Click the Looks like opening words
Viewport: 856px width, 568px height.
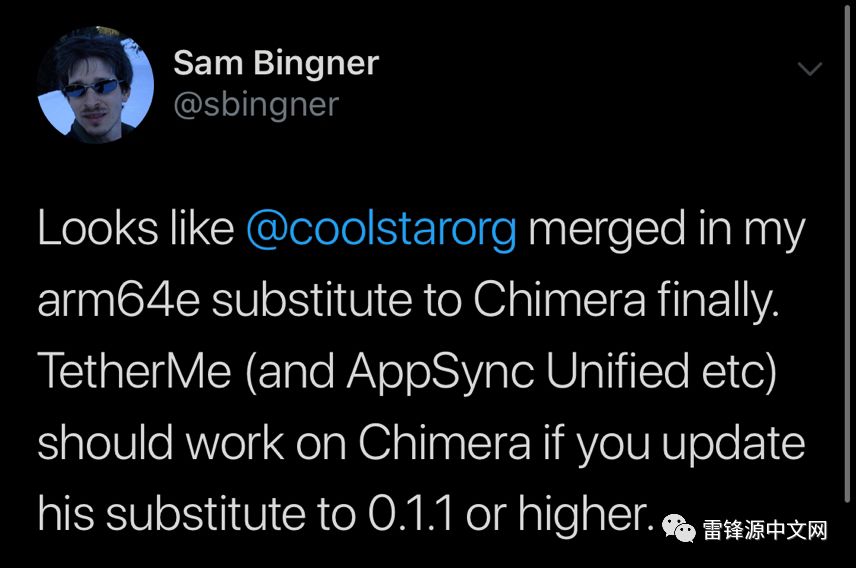[136, 228]
